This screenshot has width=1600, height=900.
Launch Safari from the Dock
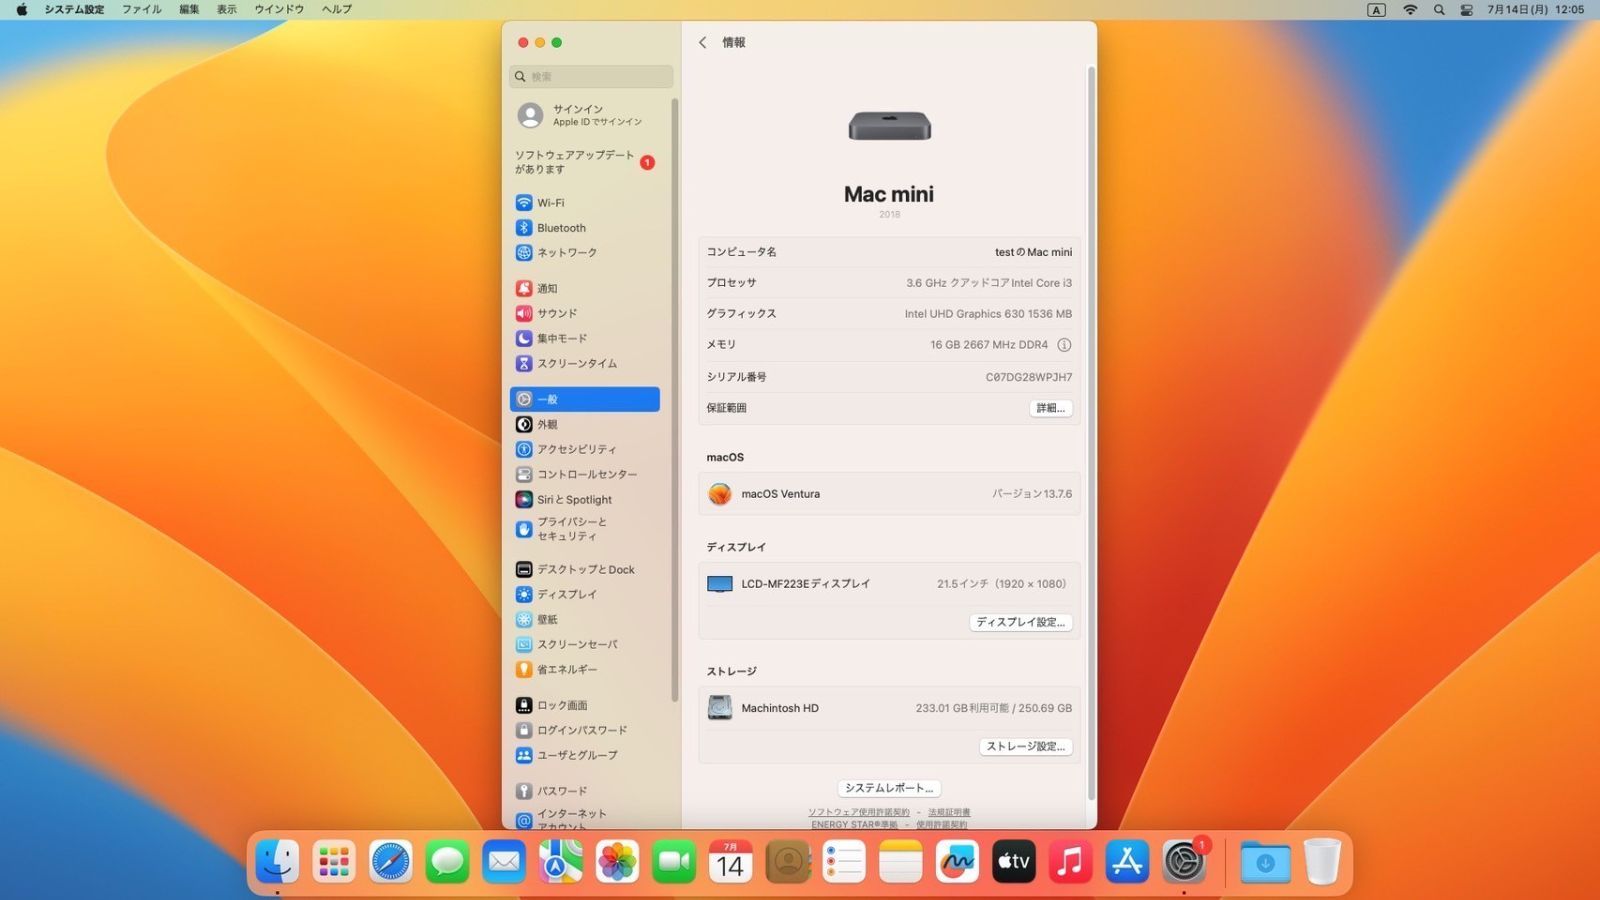pos(391,861)
